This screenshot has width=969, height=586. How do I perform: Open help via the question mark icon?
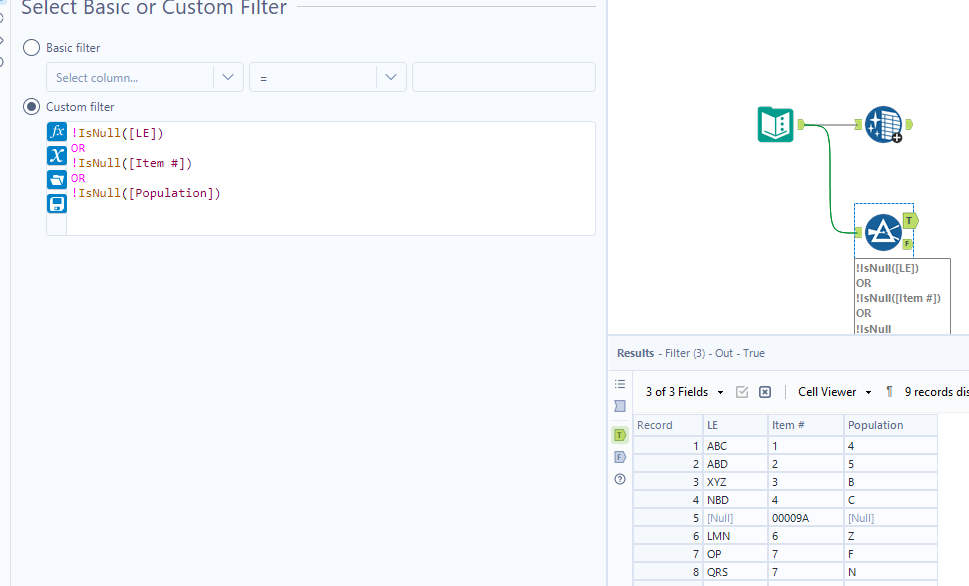pyautogui.click(x=619, y=479)
